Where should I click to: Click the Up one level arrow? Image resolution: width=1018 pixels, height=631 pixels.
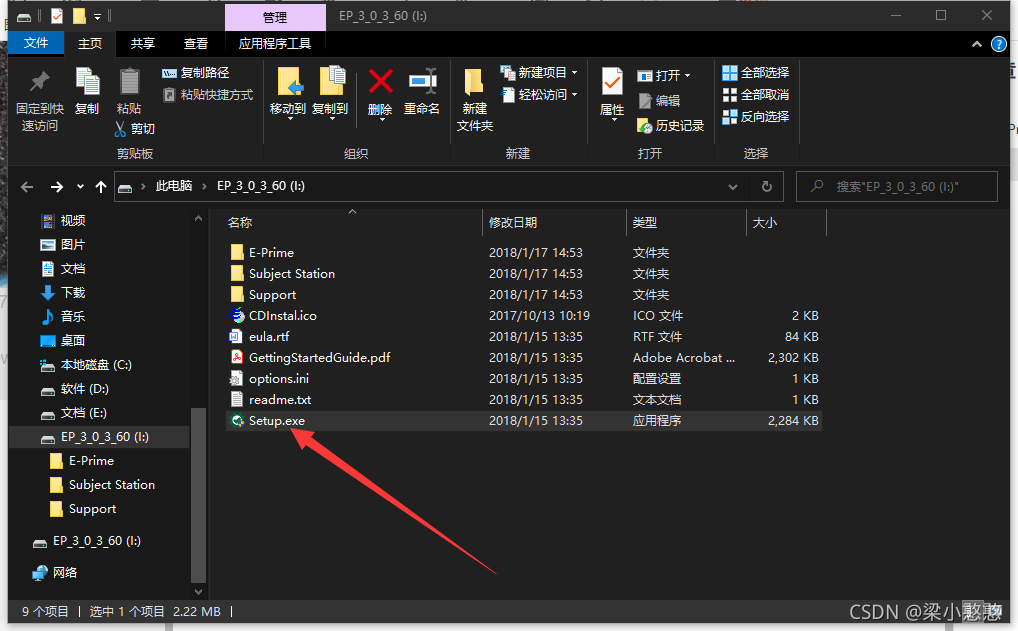[101, 187]
